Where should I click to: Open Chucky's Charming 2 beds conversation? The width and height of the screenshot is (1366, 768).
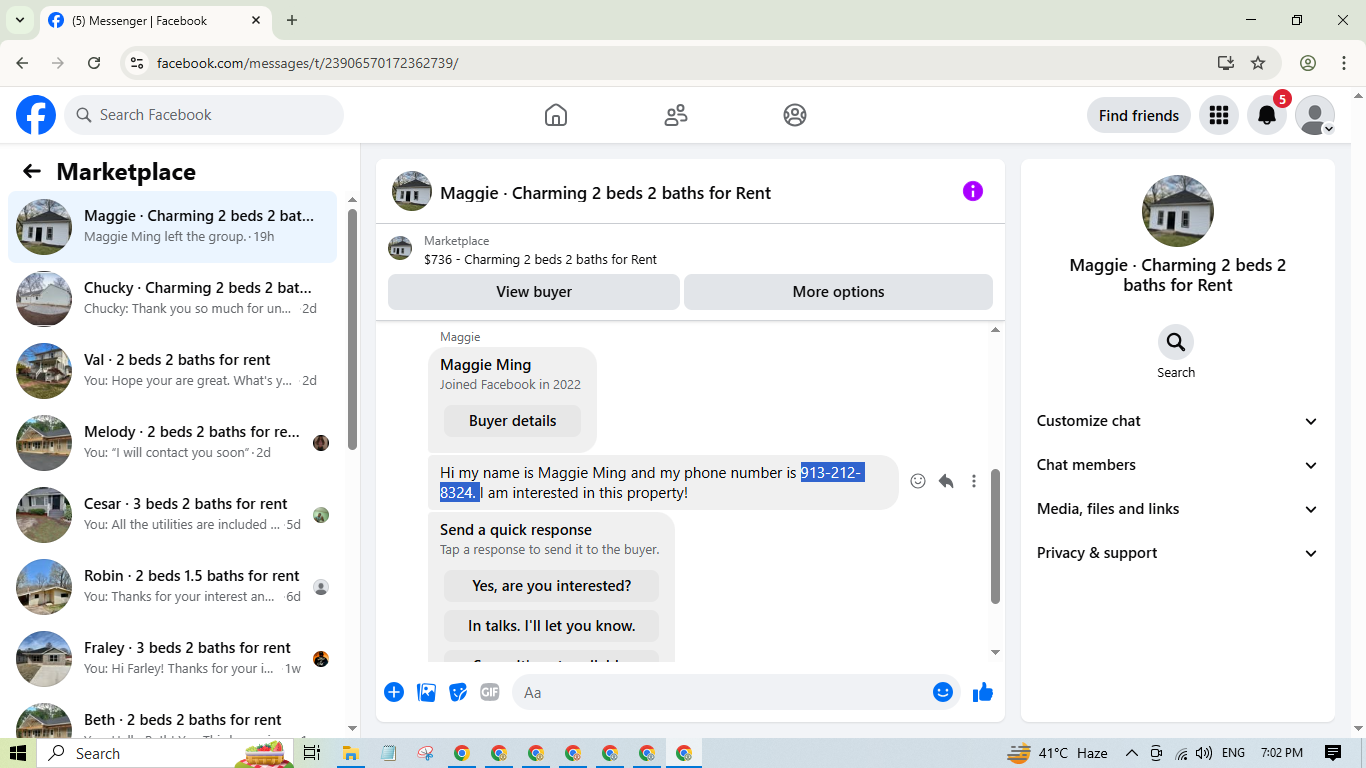173,299
